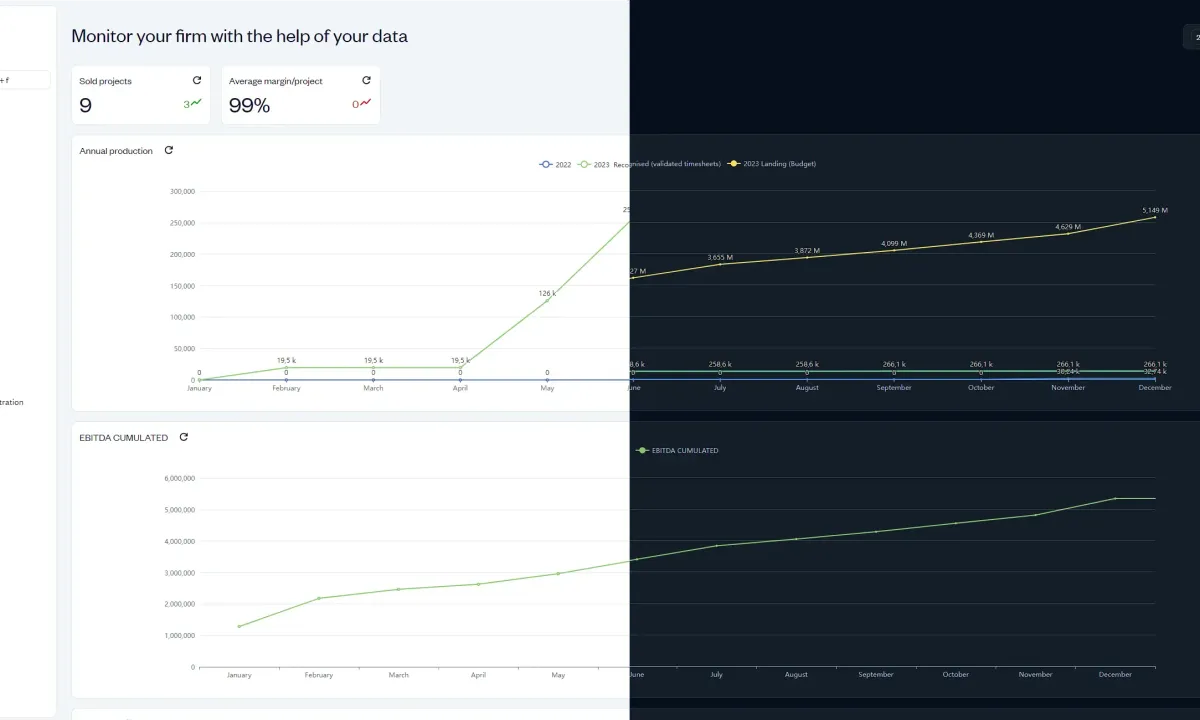1200x720 pixels.
Task: Open the Average margin/project card
Action: tap(301, 95)
